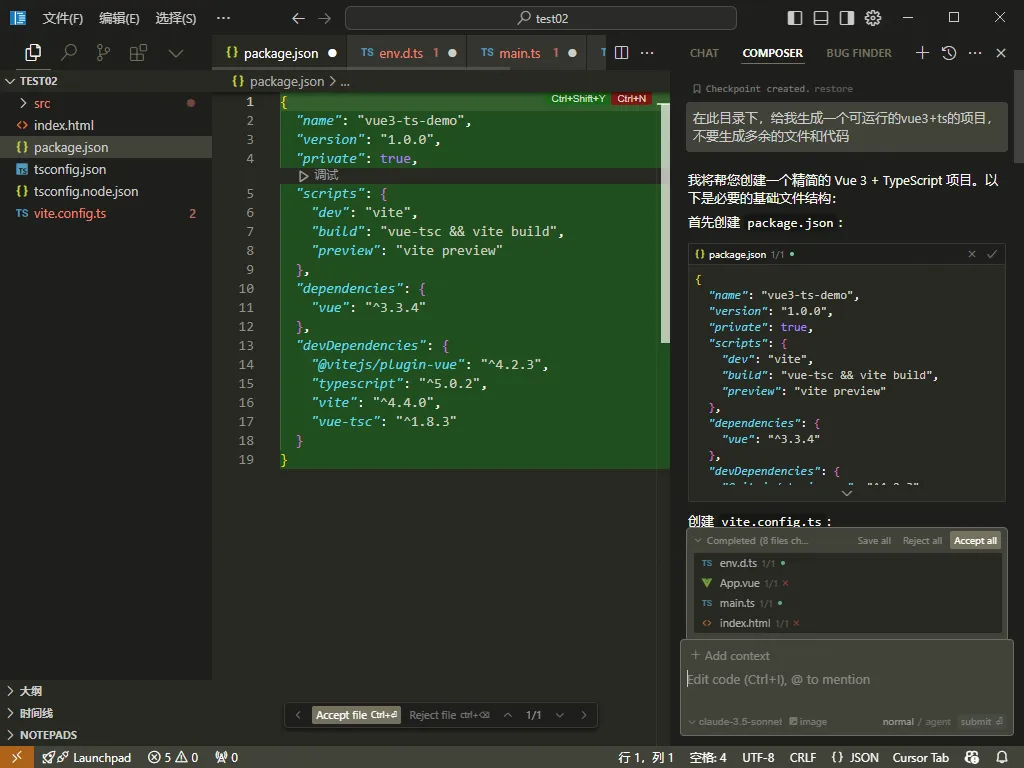Open the Extensions view

tap(138, 53)
